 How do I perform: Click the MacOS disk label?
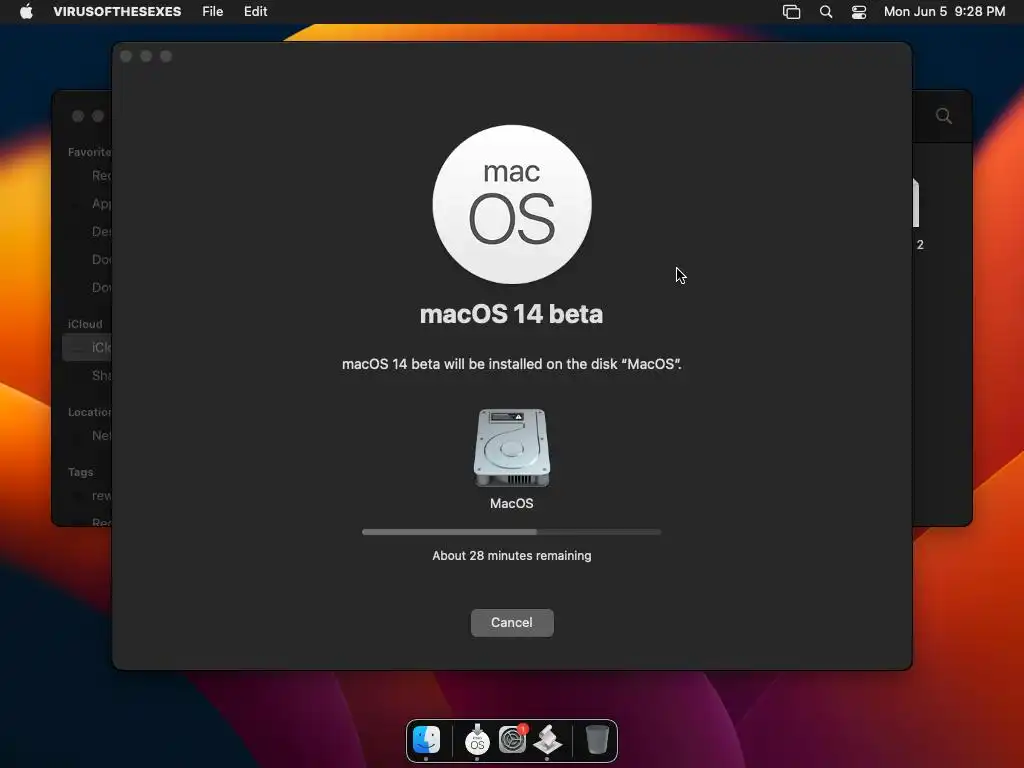click(x=512, y=504)
